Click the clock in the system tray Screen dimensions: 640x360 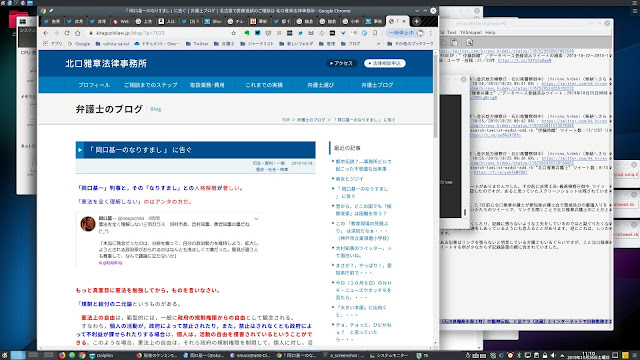tap(588, 356)
